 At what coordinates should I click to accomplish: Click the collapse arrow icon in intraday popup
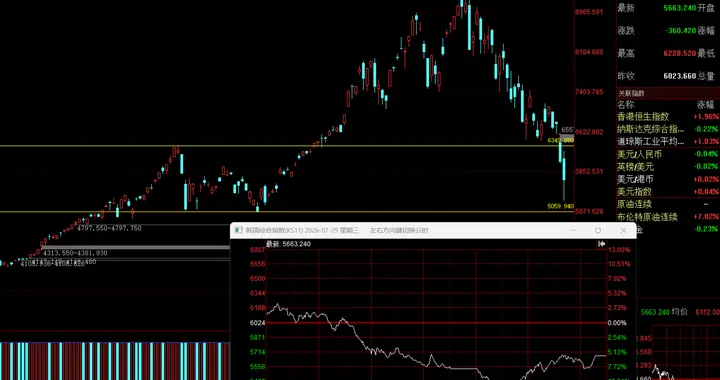tap(601, 244)
